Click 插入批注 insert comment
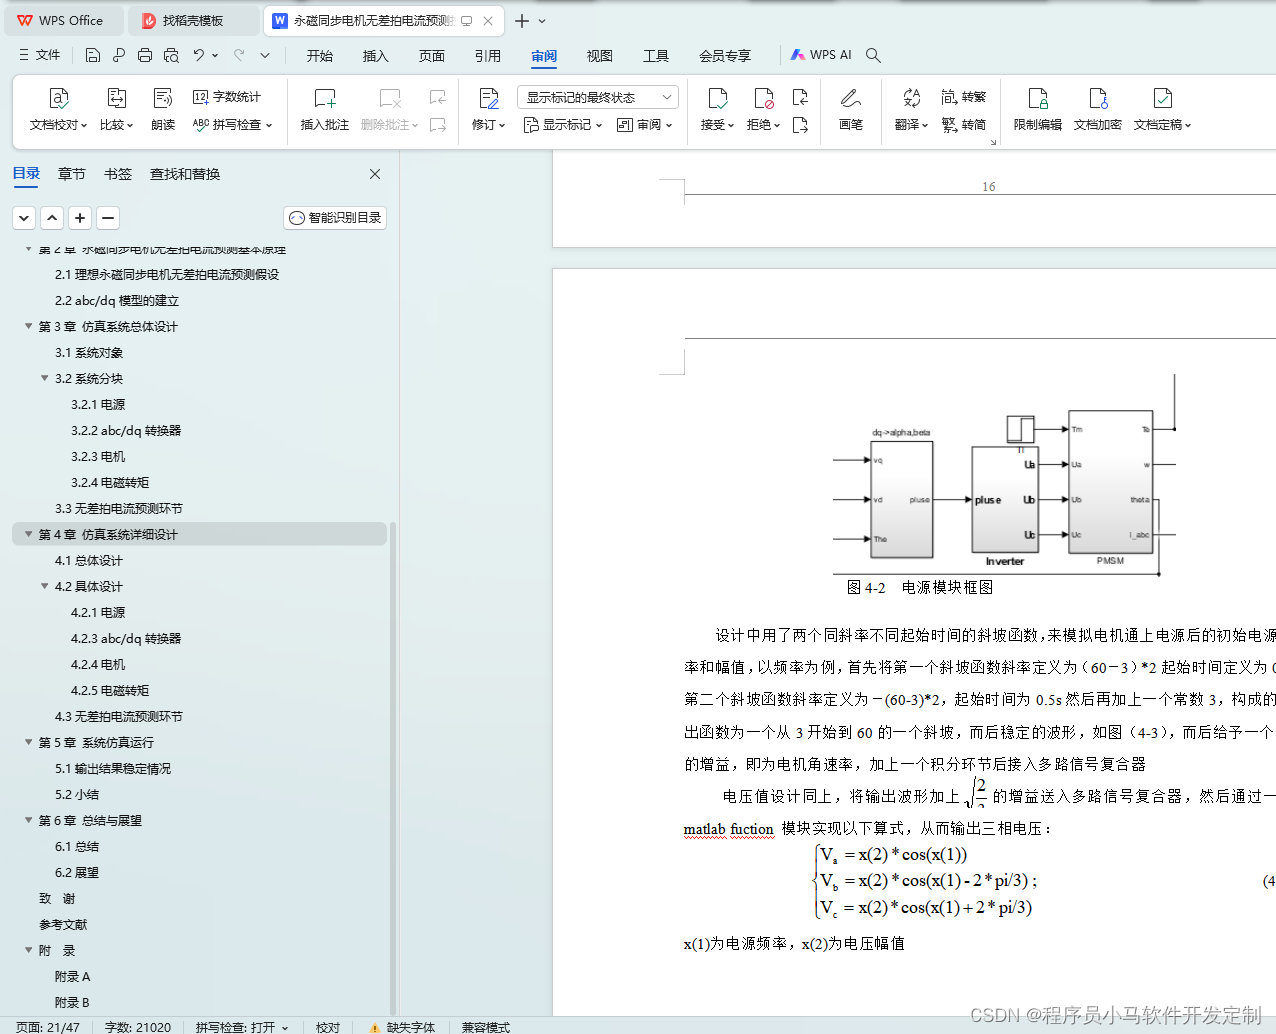The height and width of the screenshot is (1034, 1276). coord(325,109)
